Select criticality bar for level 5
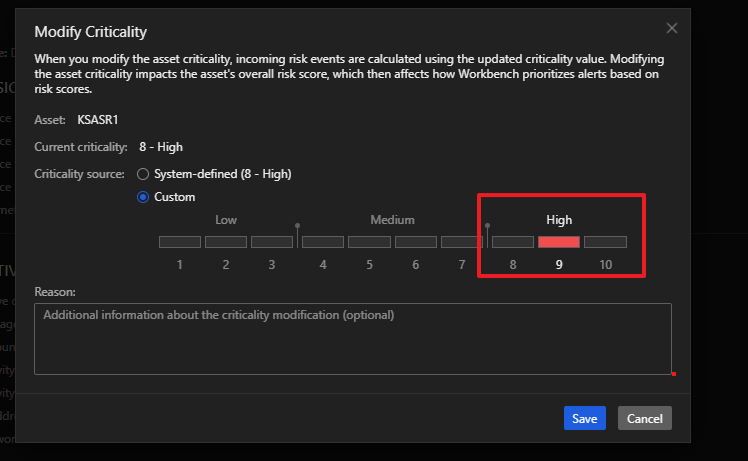The width and height of the screenshot is (748, 461). pyautogui.click(x=369, y=242)
